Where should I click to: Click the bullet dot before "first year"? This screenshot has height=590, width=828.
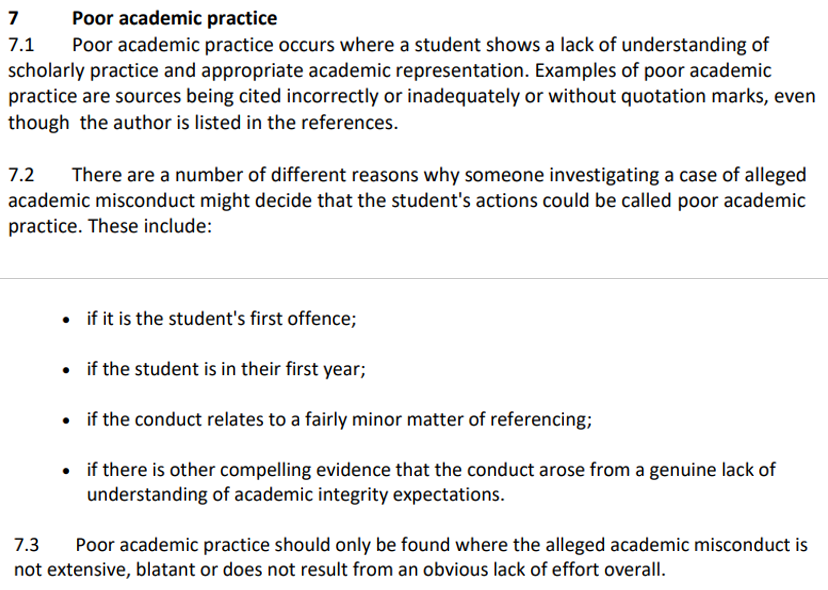point(65,370)
